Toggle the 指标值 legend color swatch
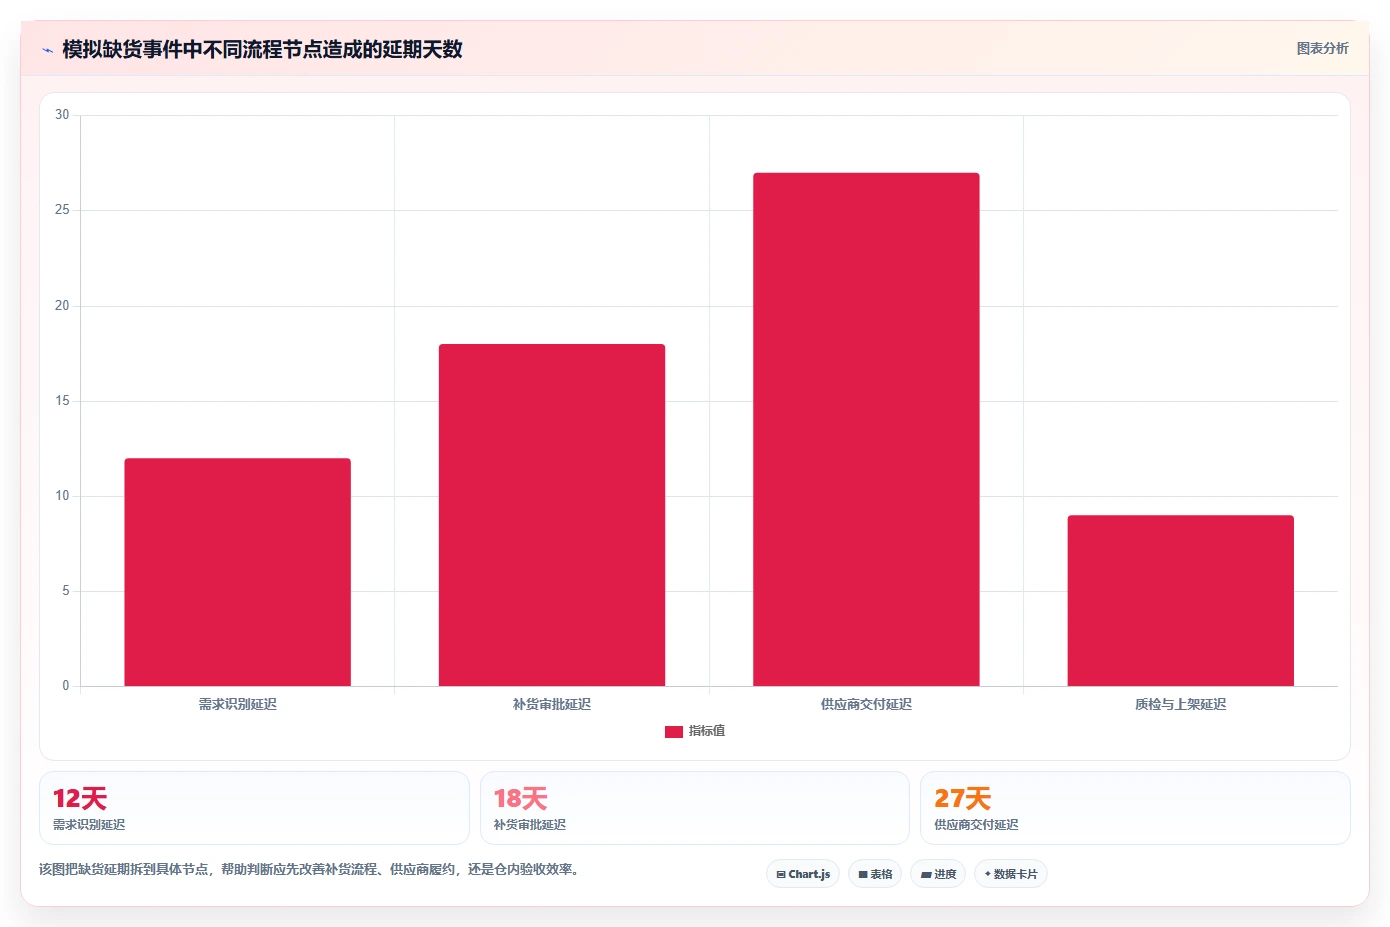 coord(674,732)
